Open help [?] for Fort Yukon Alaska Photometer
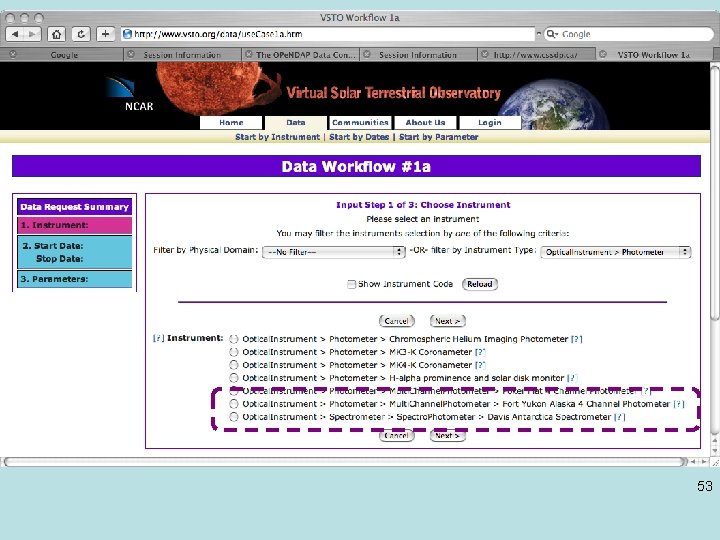The image size is (720, 540). point(679,404)
